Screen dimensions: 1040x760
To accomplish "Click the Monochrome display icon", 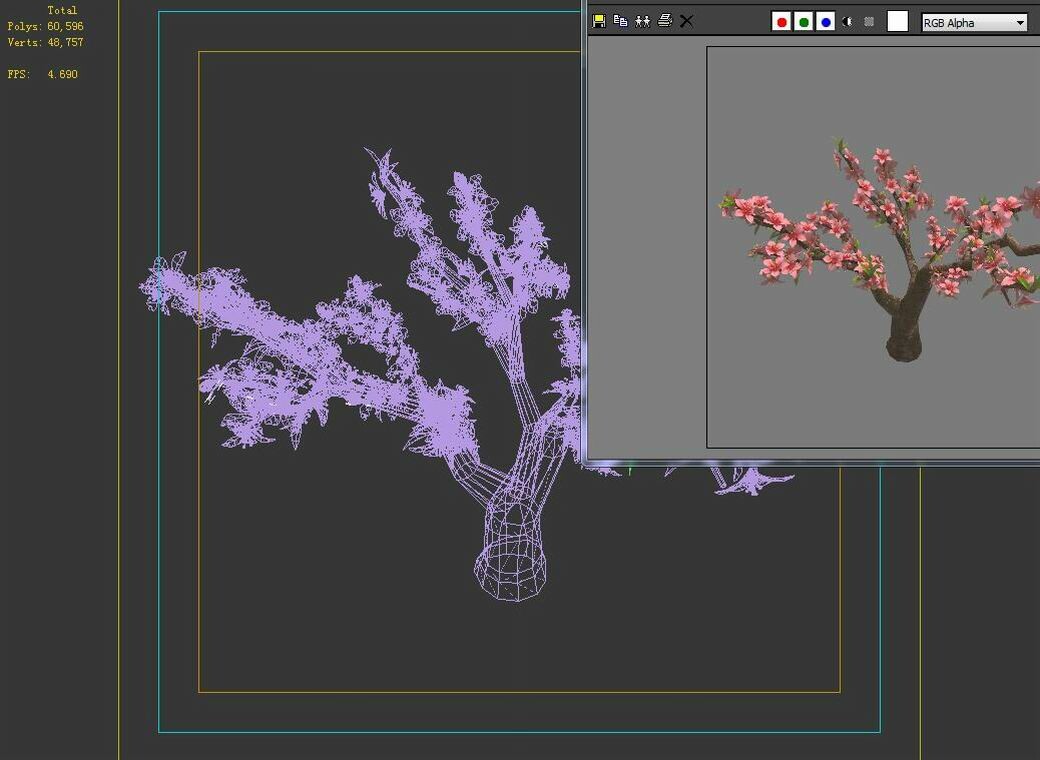I will 847,21.
